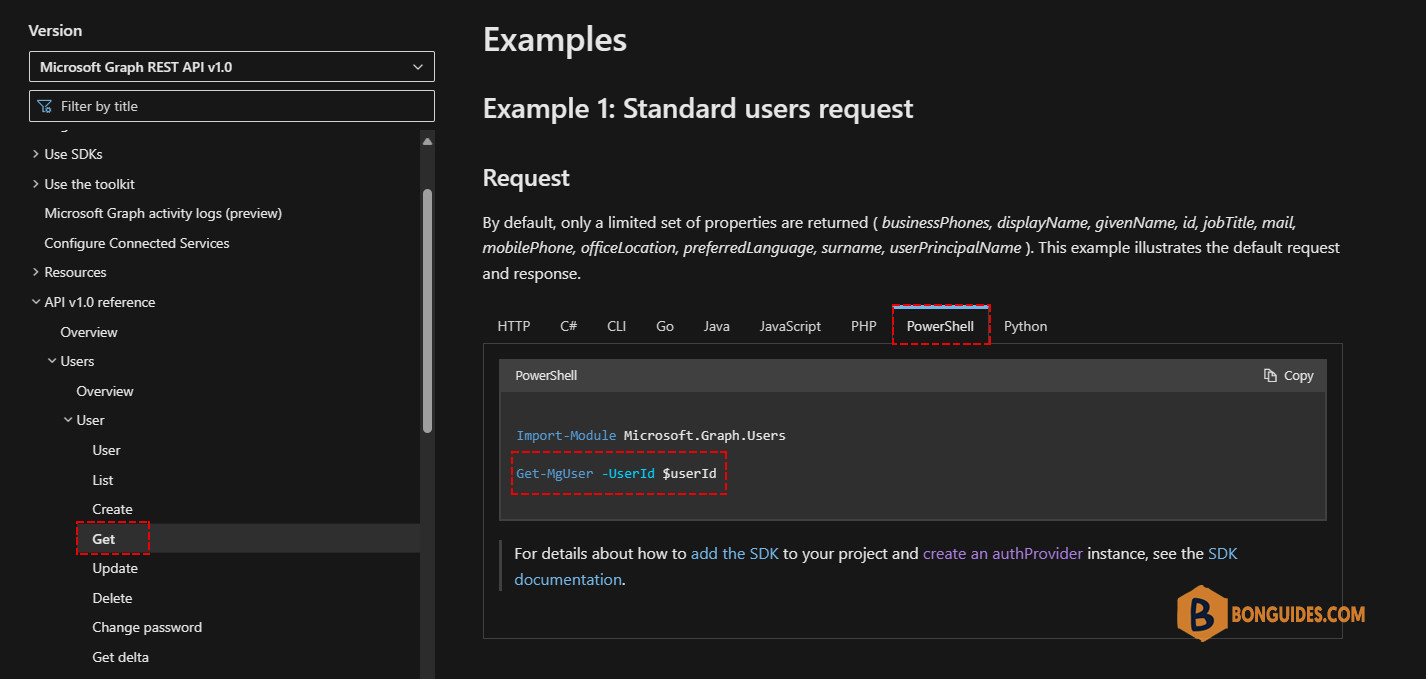
Task: Click the filter icon in the title filter box
Action: pos(44,106)
